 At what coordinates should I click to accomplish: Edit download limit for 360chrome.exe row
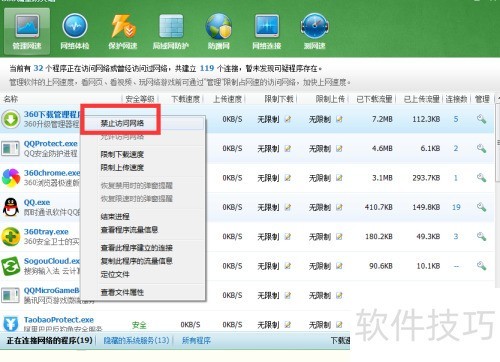pos(288,178)
